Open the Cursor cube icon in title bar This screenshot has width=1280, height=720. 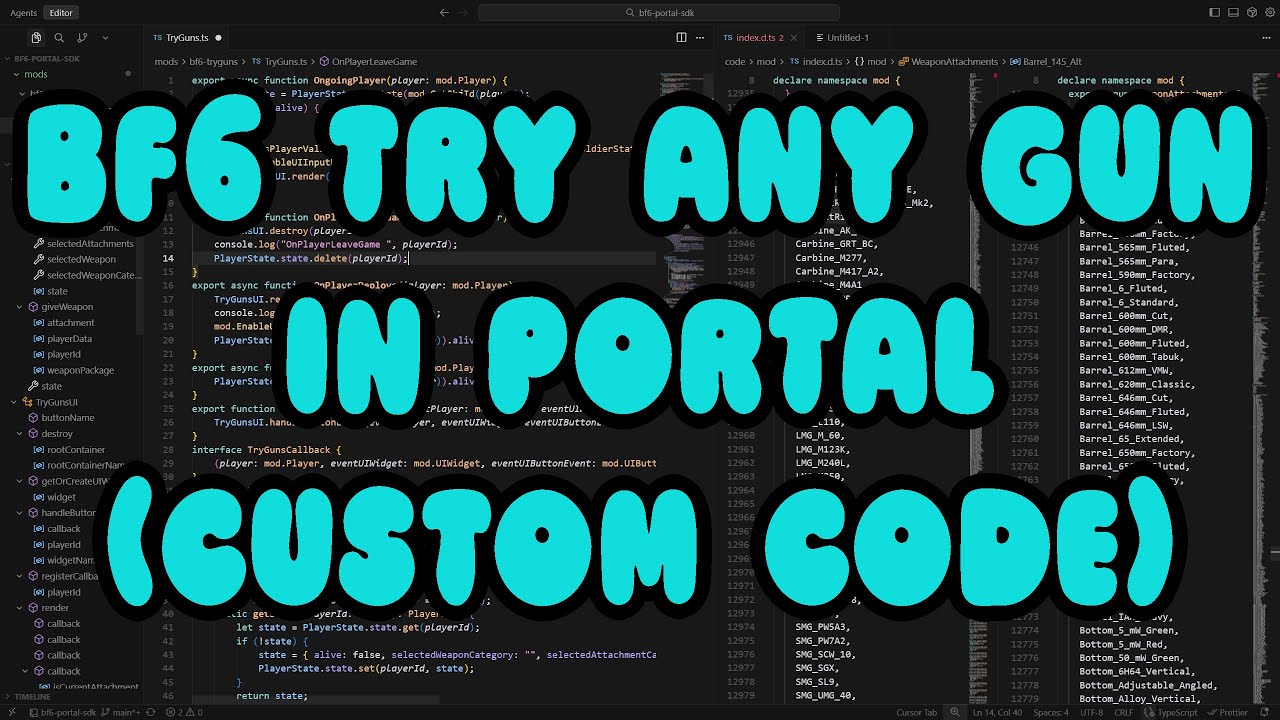point(1250,13)
